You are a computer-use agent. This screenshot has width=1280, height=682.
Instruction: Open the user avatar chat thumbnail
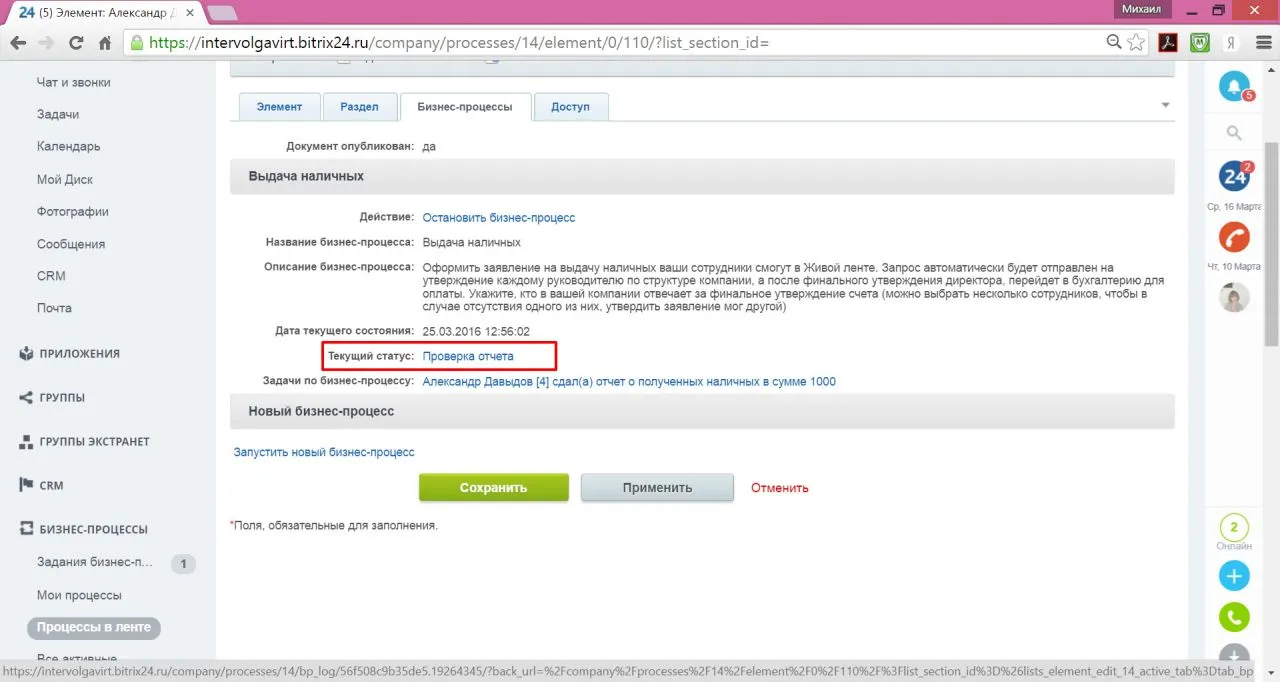point(1234,298)
